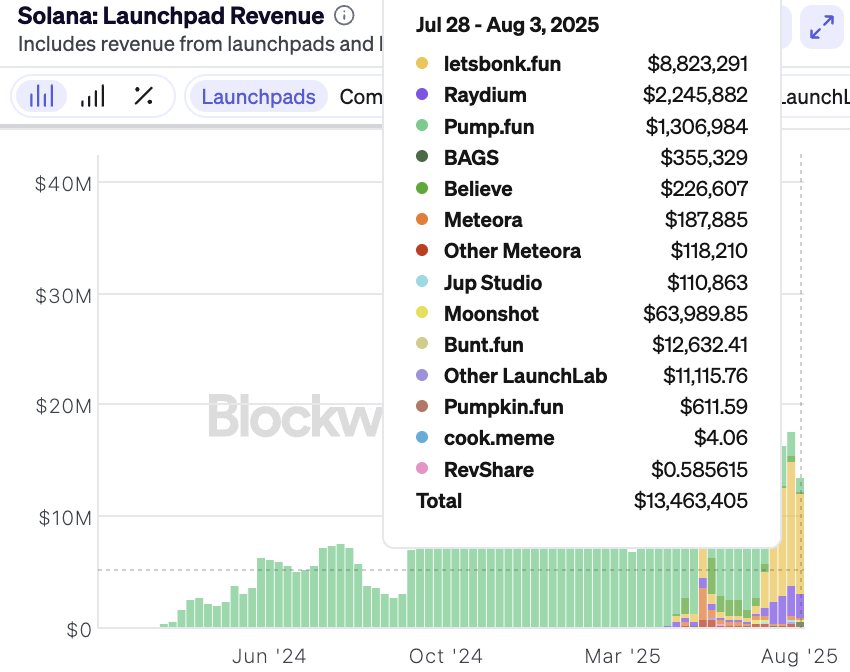Screen dimensions: 850x672
Task: Click the $63,989.85 value
Action: (696, 313)
